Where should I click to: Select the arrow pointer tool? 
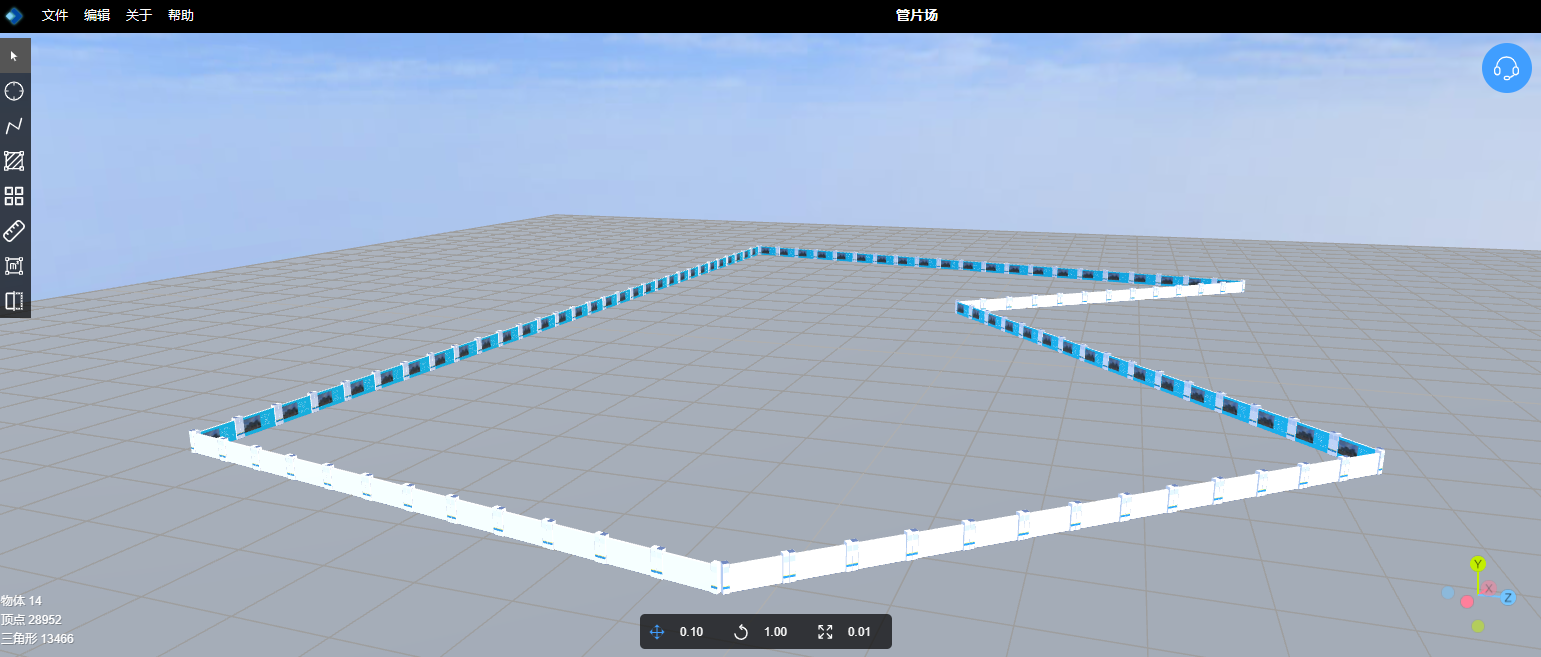[x=15, y=56]
